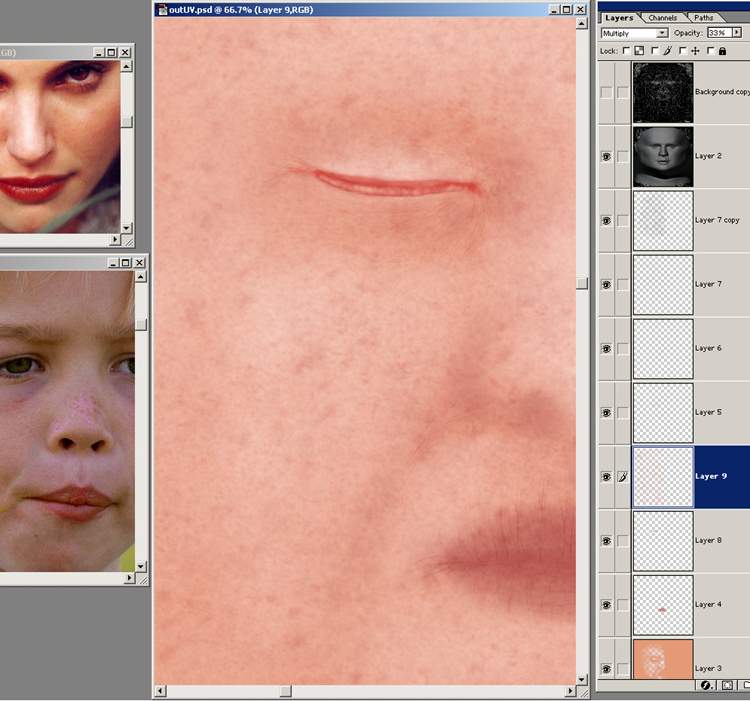Select the Layer 7 copy layer
Image resolution: width=750 pixels, height=701 pixels.
(720, 220)
